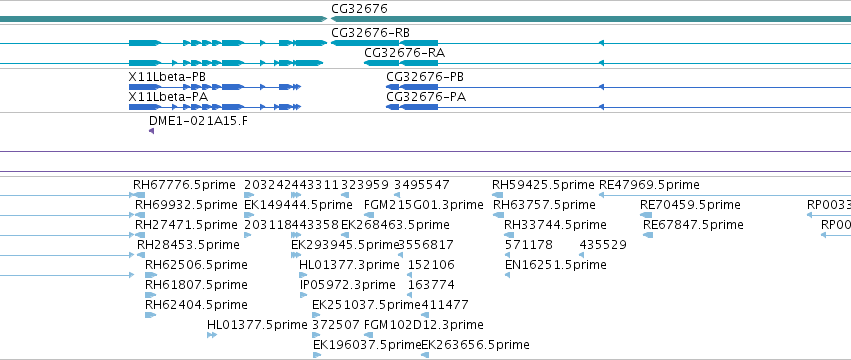The width and height of the screenshot is (851, 360).
Task: Select the RH67776.5prime EST glyph
Action: [139, 195]
